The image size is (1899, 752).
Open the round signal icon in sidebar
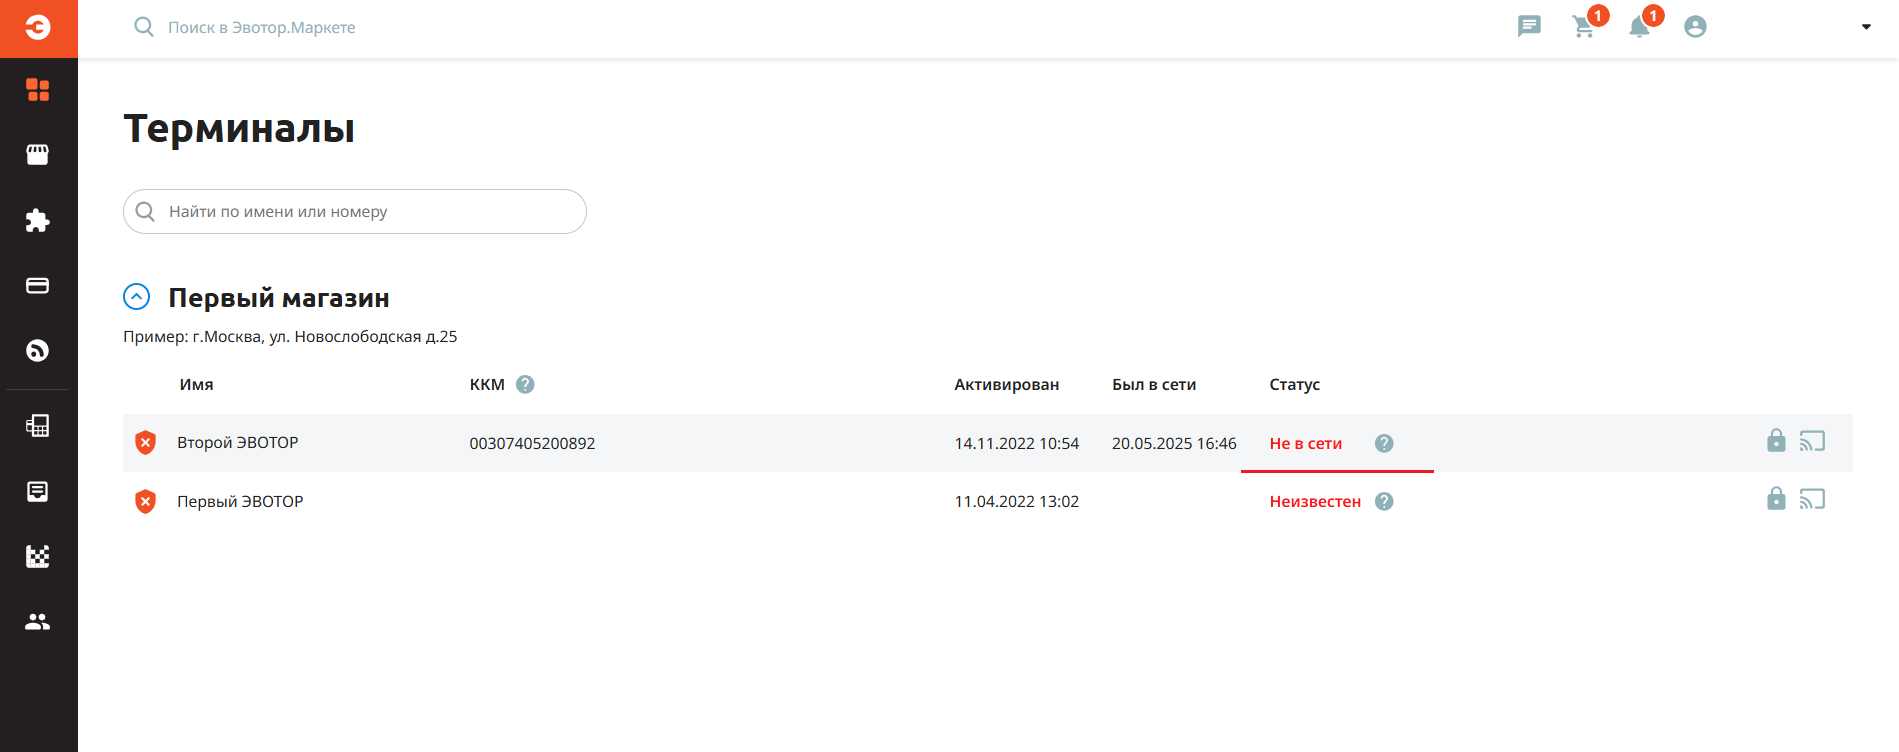click(38, 350)
